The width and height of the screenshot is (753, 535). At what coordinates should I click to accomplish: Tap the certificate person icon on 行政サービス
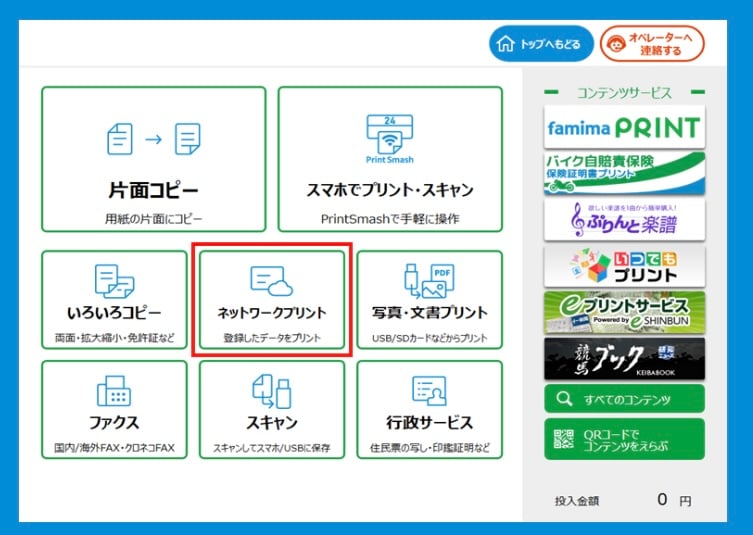coord(429,391)
